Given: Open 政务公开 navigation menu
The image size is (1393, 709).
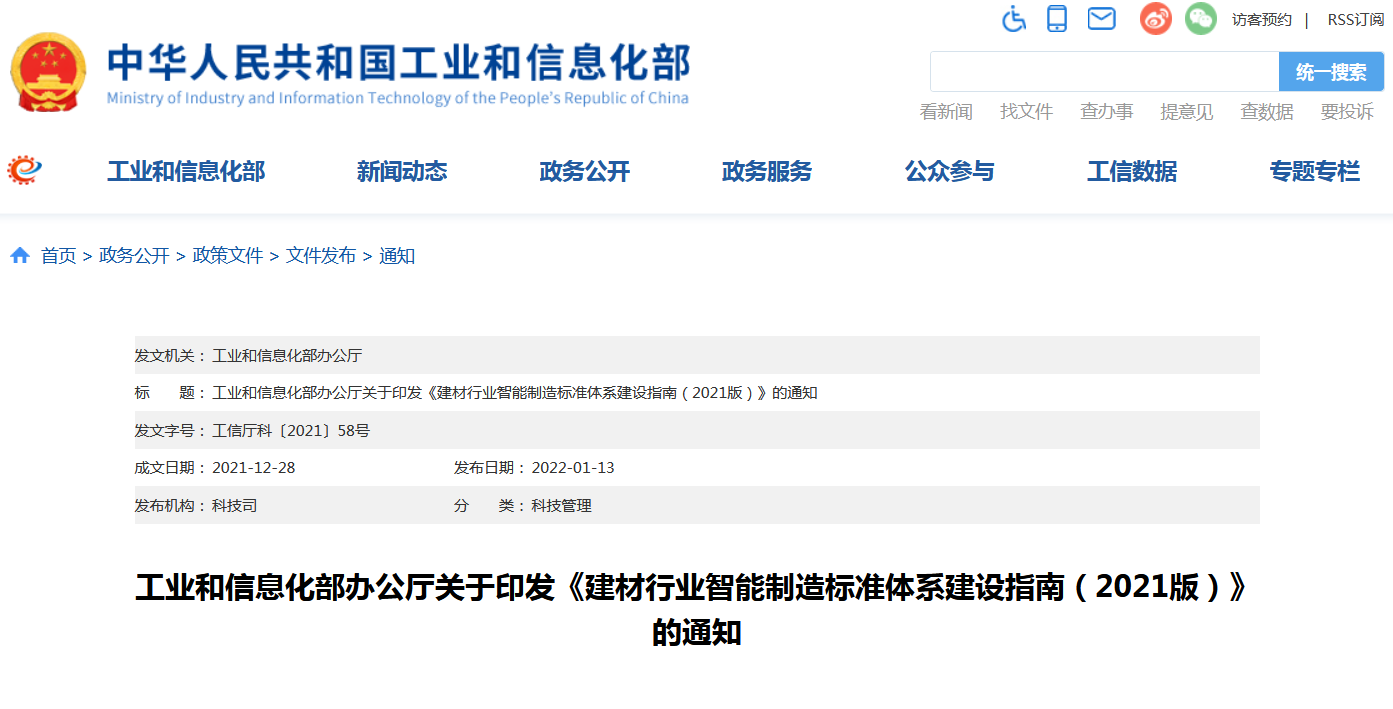Looking at the screenshot, I should coord(585,172).
